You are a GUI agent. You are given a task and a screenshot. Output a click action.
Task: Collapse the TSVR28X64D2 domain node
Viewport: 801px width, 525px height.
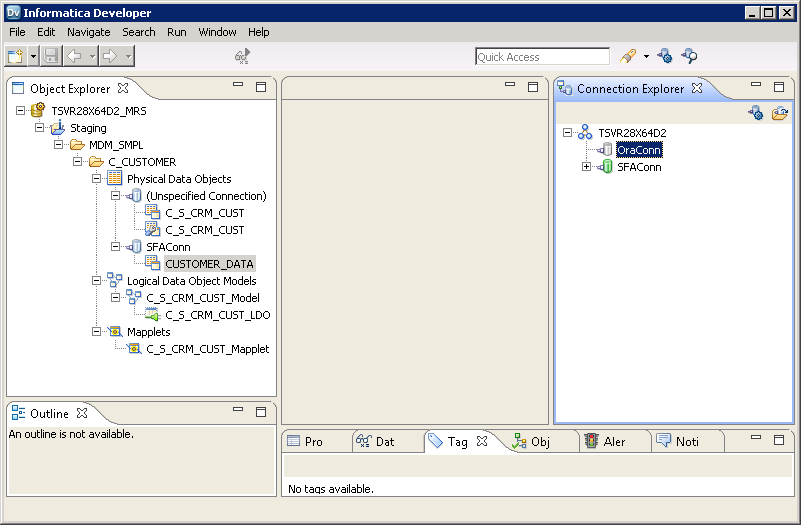567,132
